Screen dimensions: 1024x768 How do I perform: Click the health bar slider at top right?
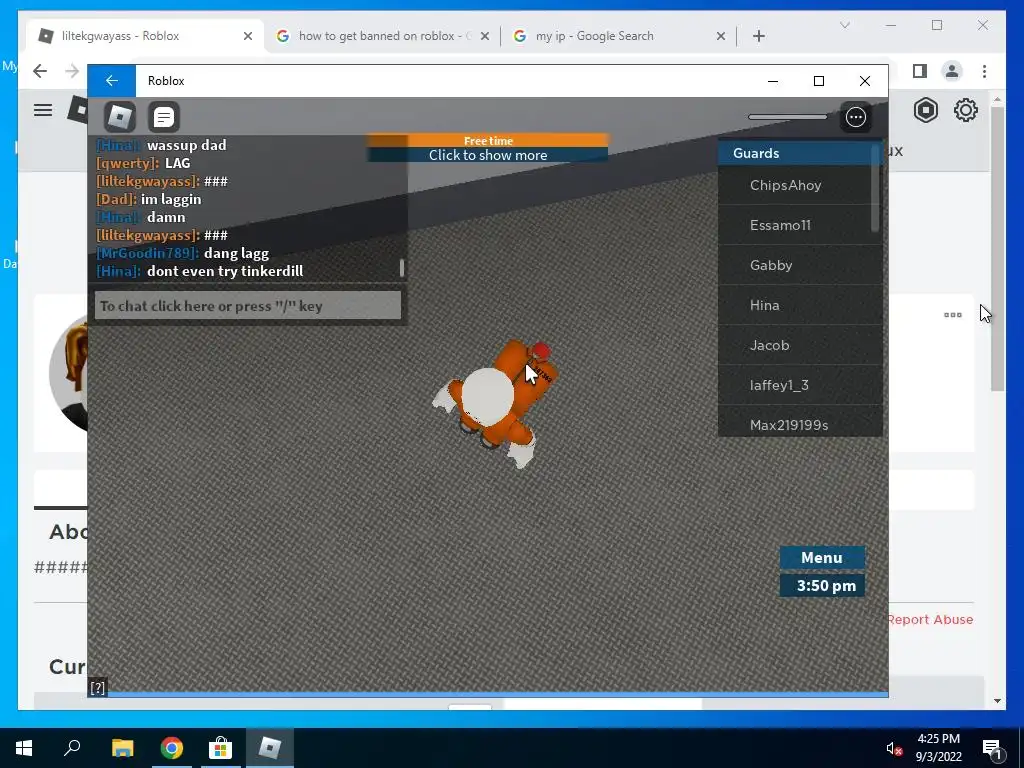[x=788, y=117]
